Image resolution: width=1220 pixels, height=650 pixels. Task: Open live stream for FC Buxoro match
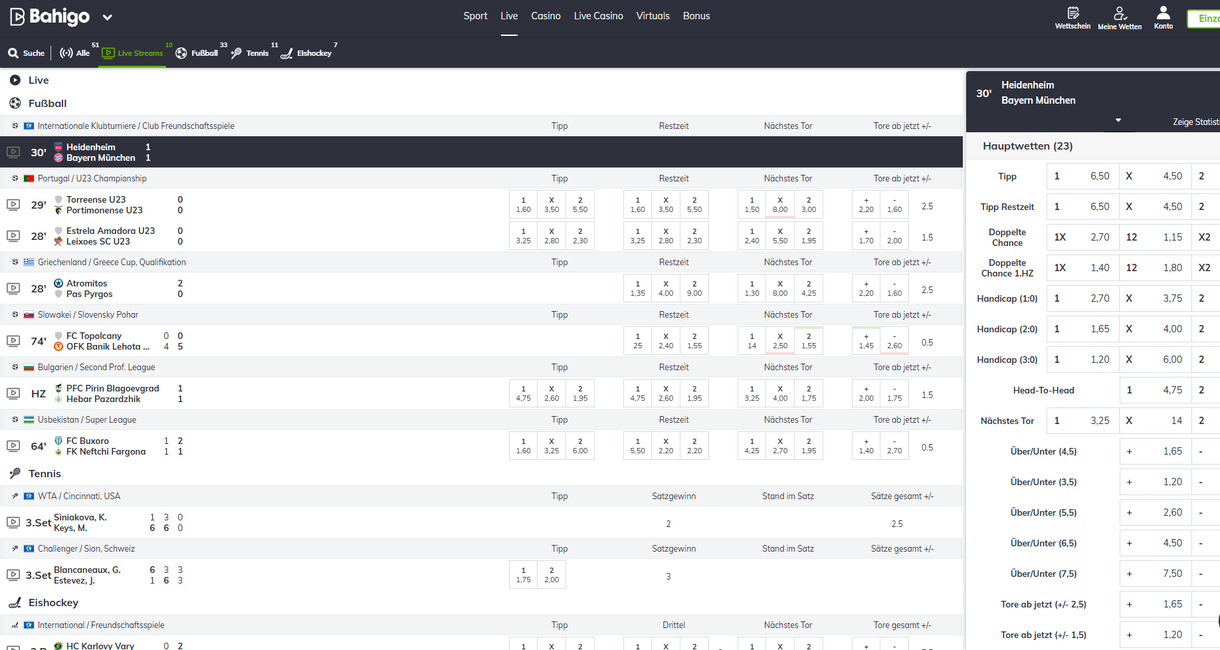13,446
